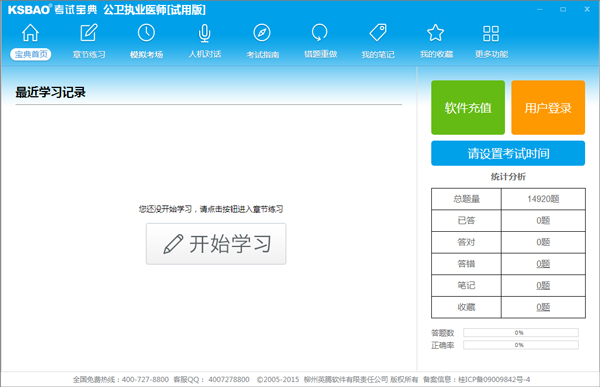Click the 开始学习 button
Screen dimensions: 600x387
[216, 244]
